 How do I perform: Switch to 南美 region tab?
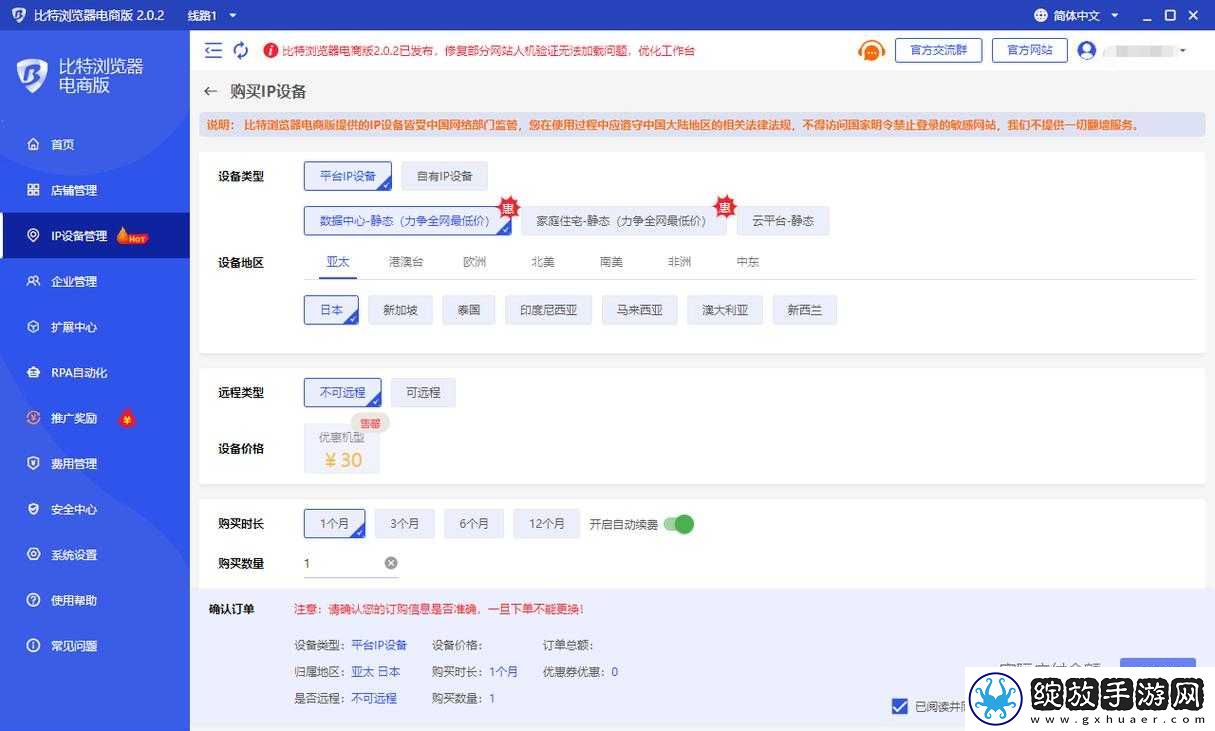pyautogui.click(x=611, y=262)
